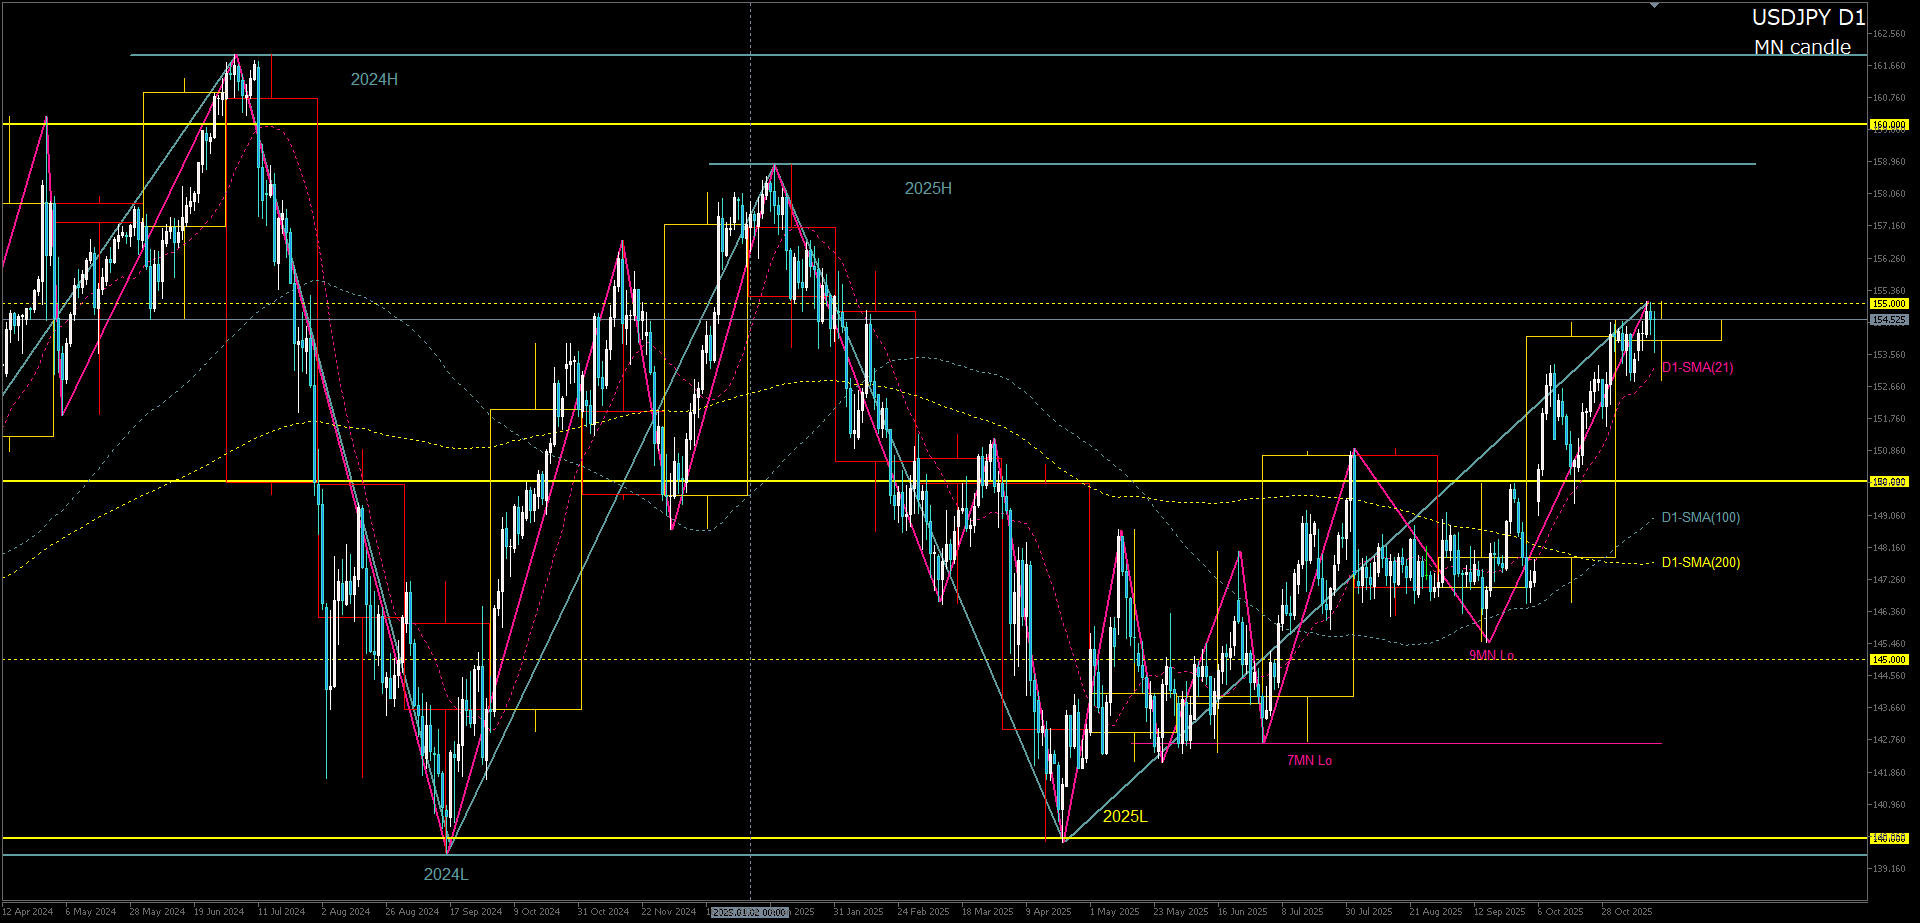
Task: Click the current price 154.525 tag
Action: click(x=1889, y=320)
